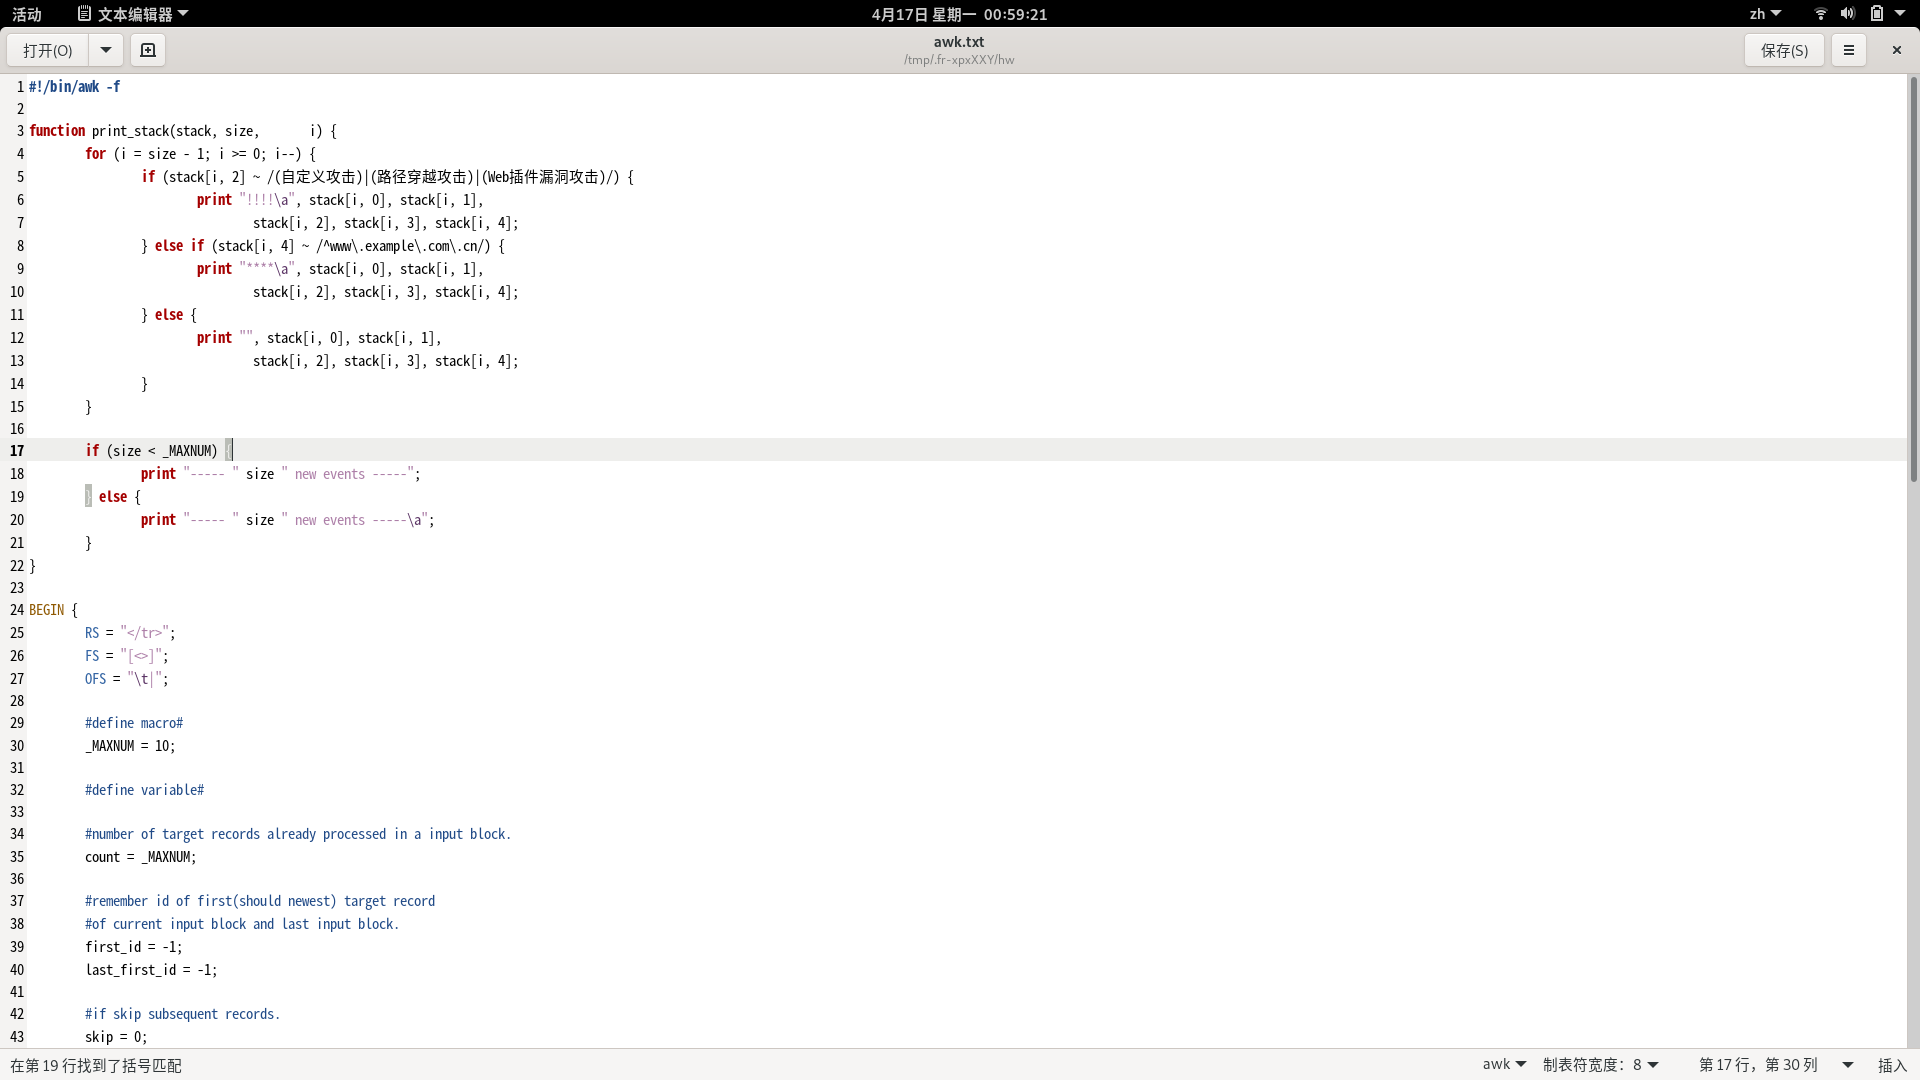The height and width of the screenshot is (1080, 1920).
Task: Click the highlighted brace before else on line 19
Action: coord(88,497)
